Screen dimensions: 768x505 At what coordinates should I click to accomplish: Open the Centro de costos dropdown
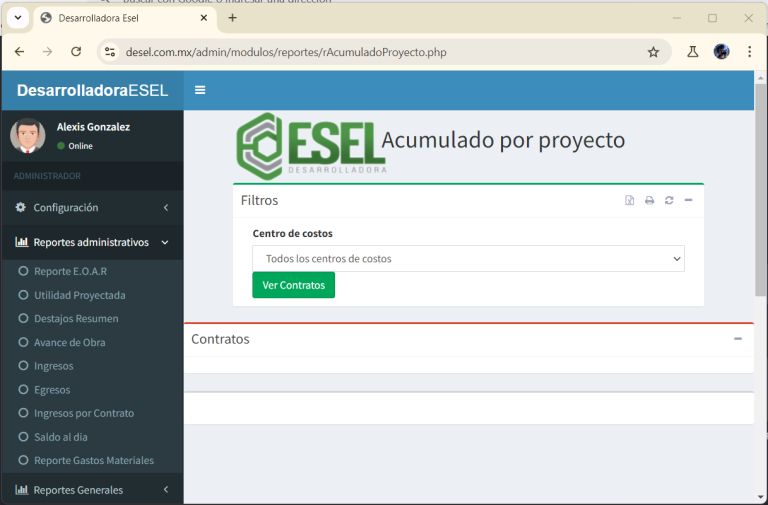(x=468, y=259)
